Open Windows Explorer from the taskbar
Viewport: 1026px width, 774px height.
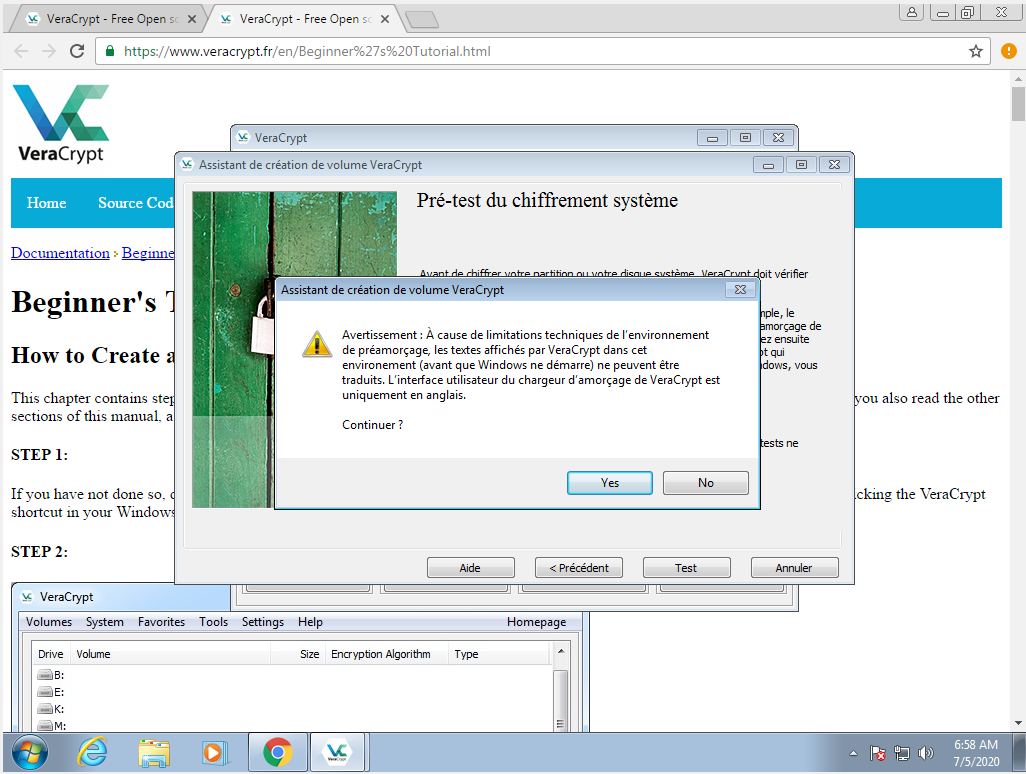[x=154, y=752]
